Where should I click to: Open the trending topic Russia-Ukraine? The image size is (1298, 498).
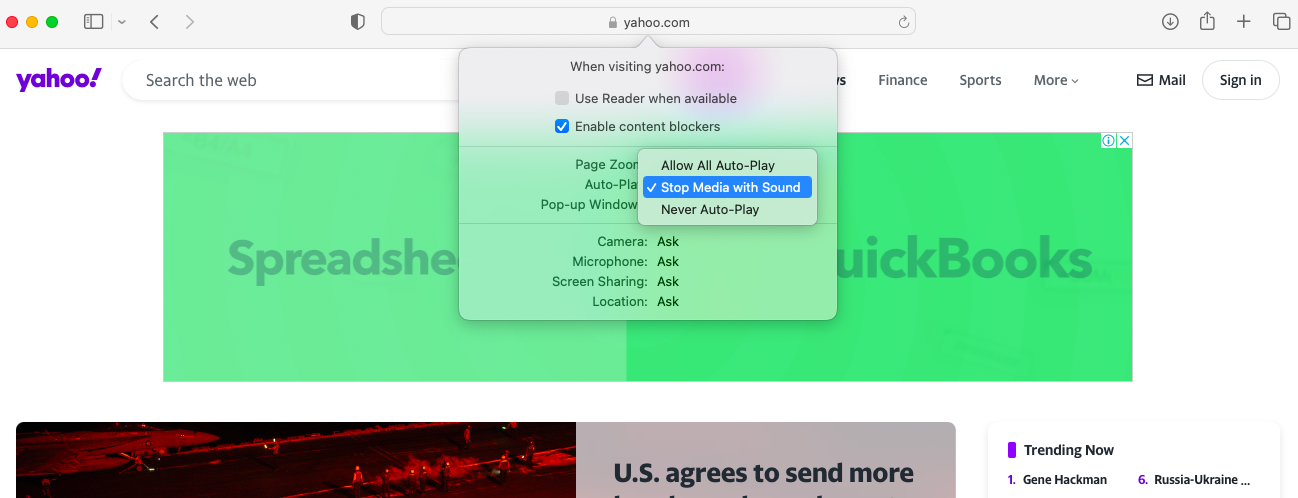1202,479
